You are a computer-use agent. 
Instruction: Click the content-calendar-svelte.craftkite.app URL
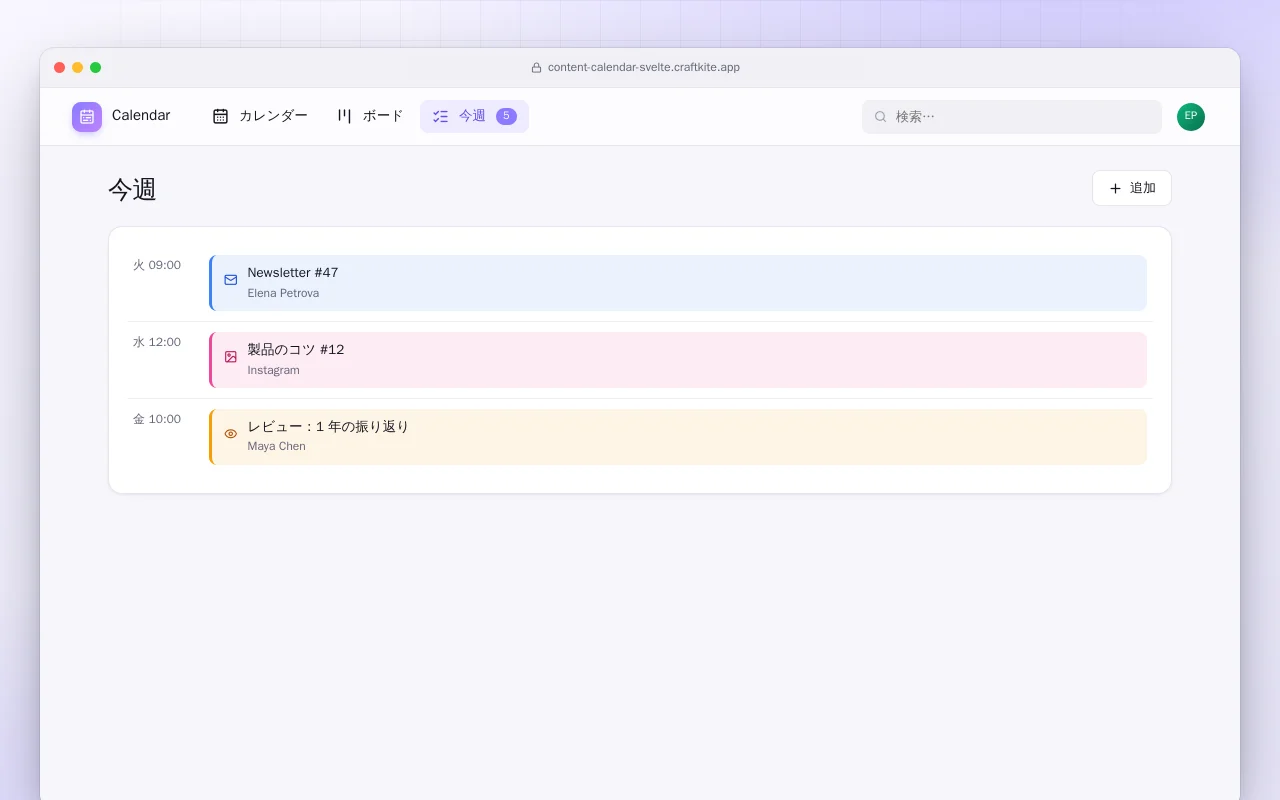pos(644,67)
